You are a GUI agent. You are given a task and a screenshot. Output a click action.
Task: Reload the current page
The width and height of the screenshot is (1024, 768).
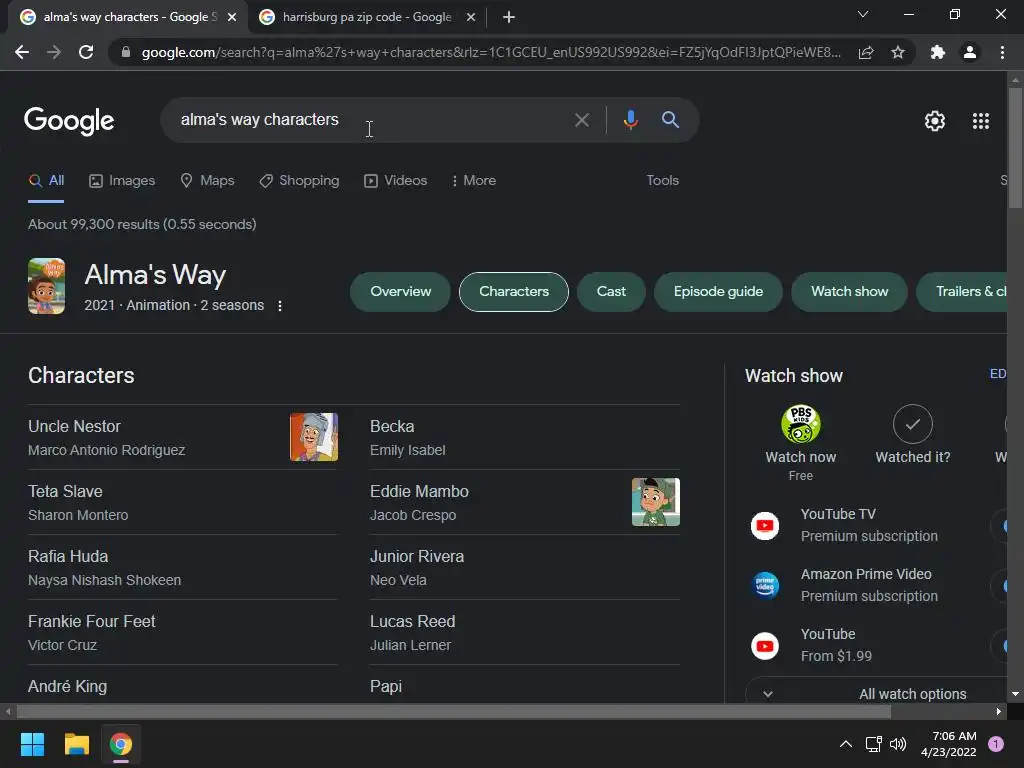[x=86, y=52]
